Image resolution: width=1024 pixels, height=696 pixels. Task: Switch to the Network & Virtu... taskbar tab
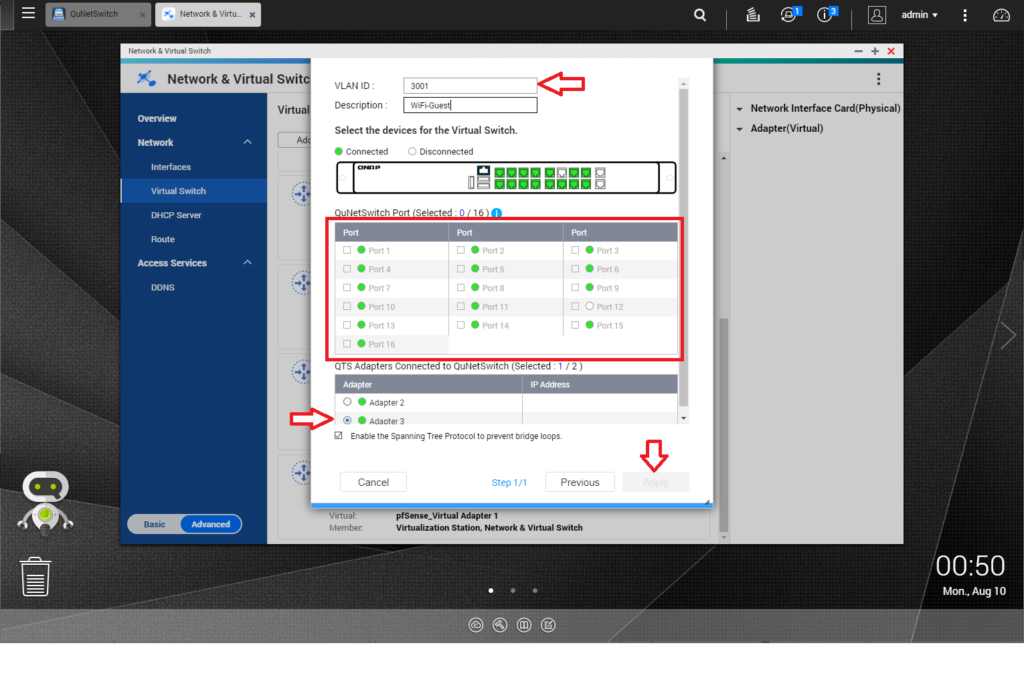tap(208, 14)
